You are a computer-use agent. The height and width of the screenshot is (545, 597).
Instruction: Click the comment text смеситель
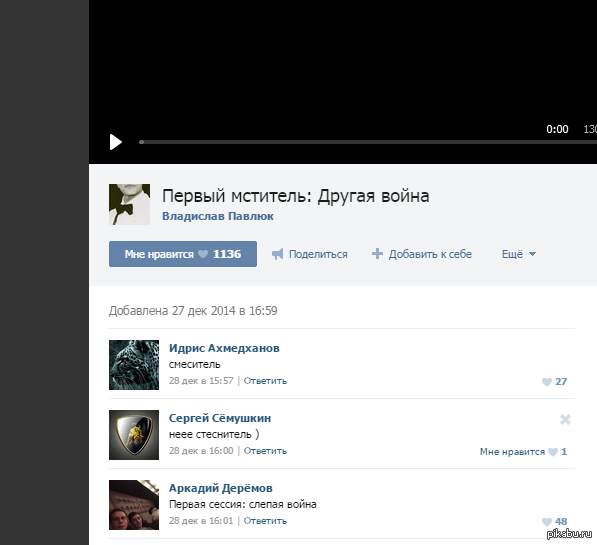click(x=195, y=364)
